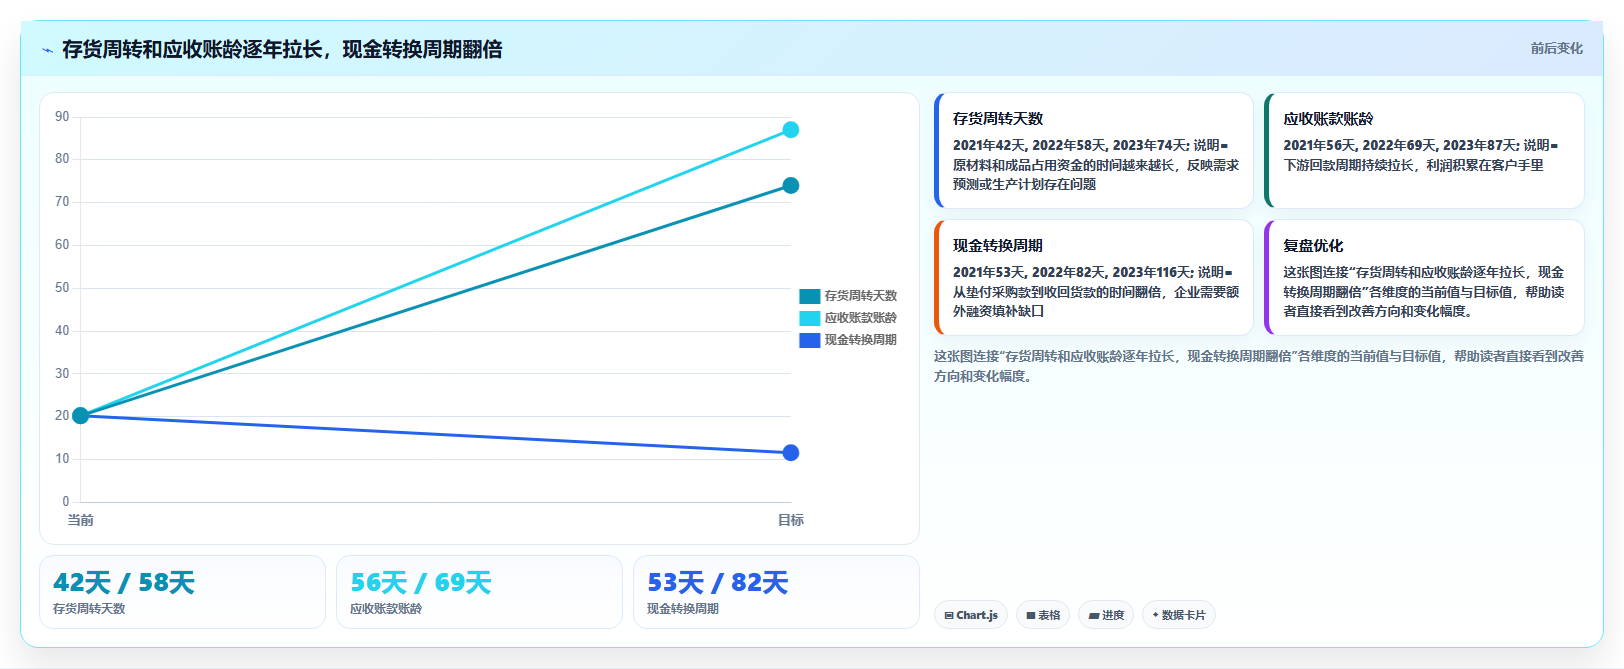Click the 存货周转天数 legend label
The width and height of the screenshot is (1624, 669).
pos(860,296)
